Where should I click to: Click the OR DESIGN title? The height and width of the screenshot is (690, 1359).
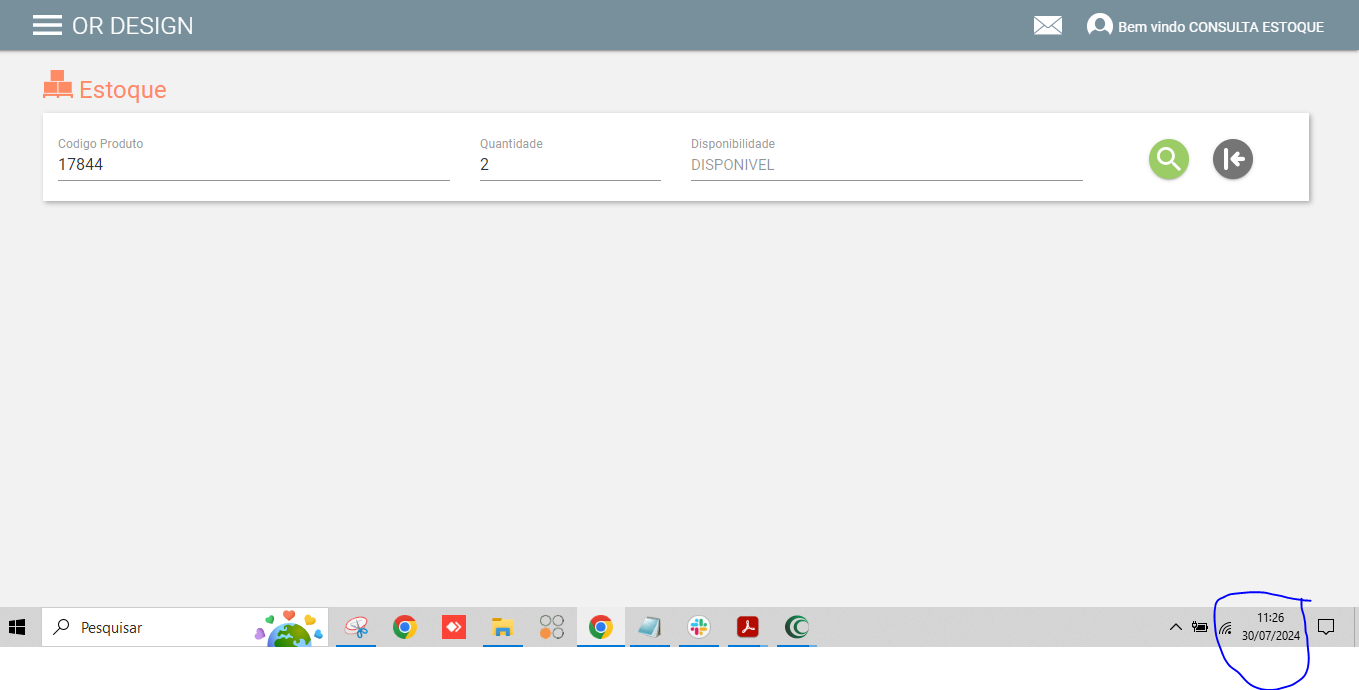pyautogui.click(x=133, y=26)
